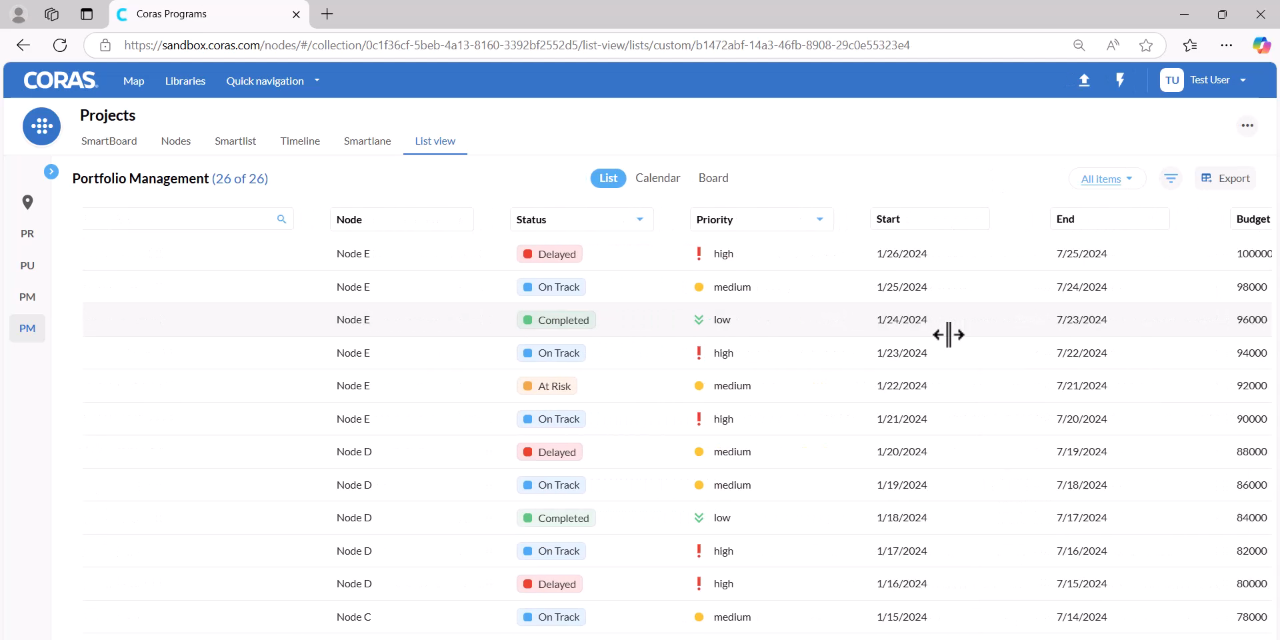Open the Priority column filter dropdown
The image size is (1280, 640).
point(820,219)
